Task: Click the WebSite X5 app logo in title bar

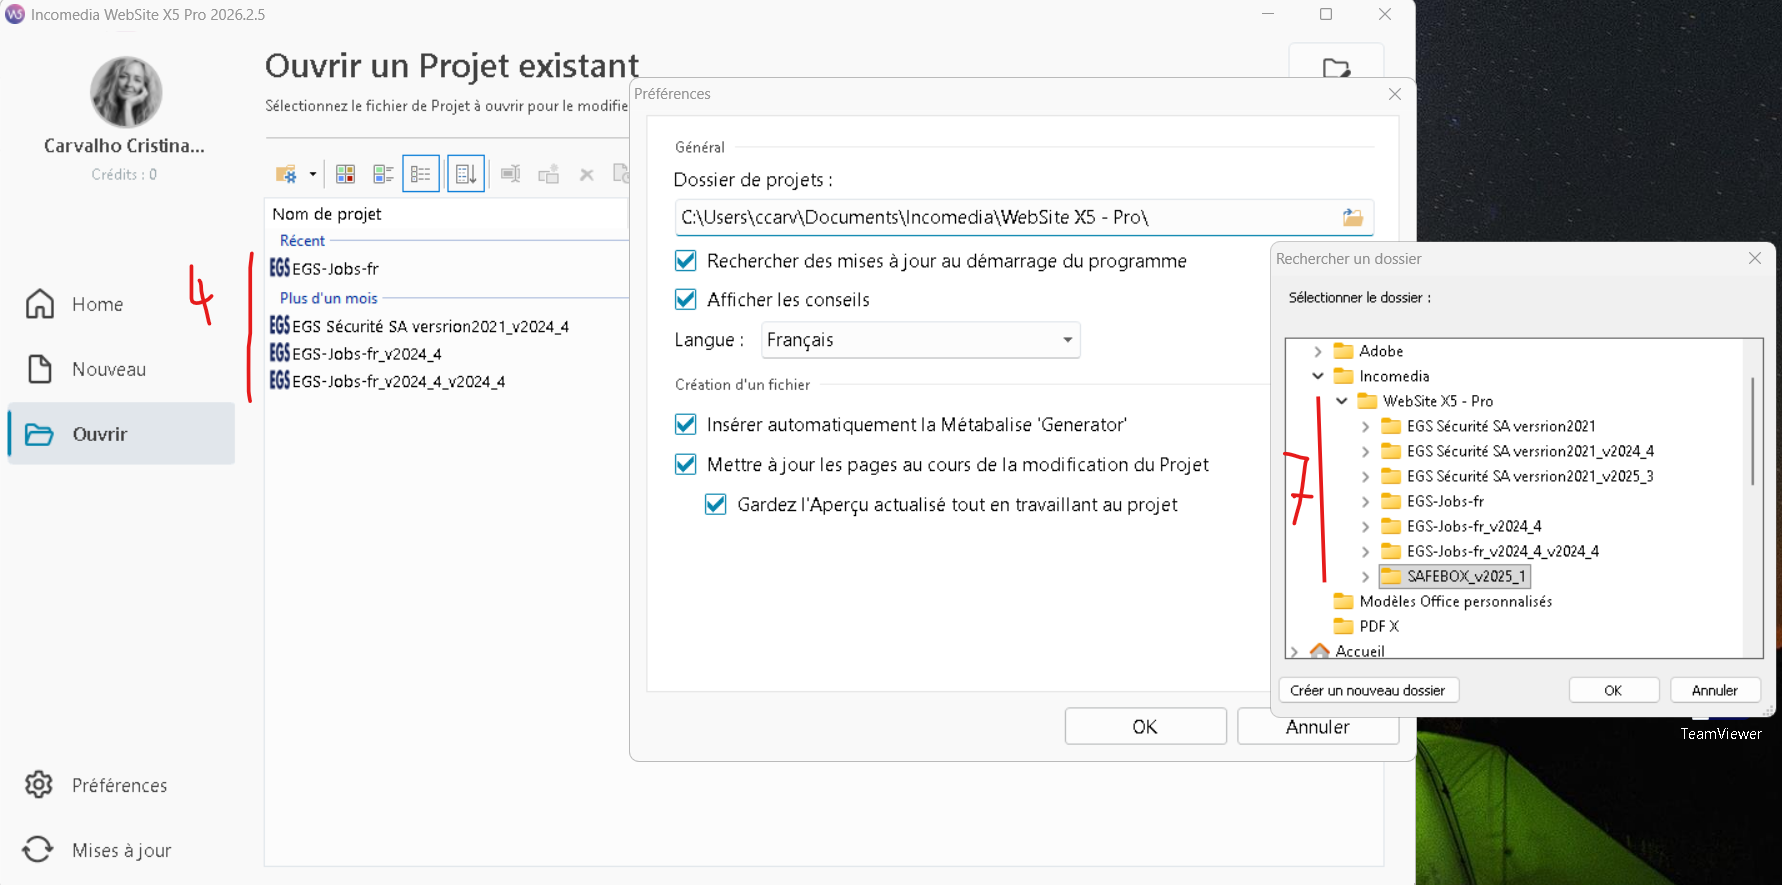Action: [15, 14]
